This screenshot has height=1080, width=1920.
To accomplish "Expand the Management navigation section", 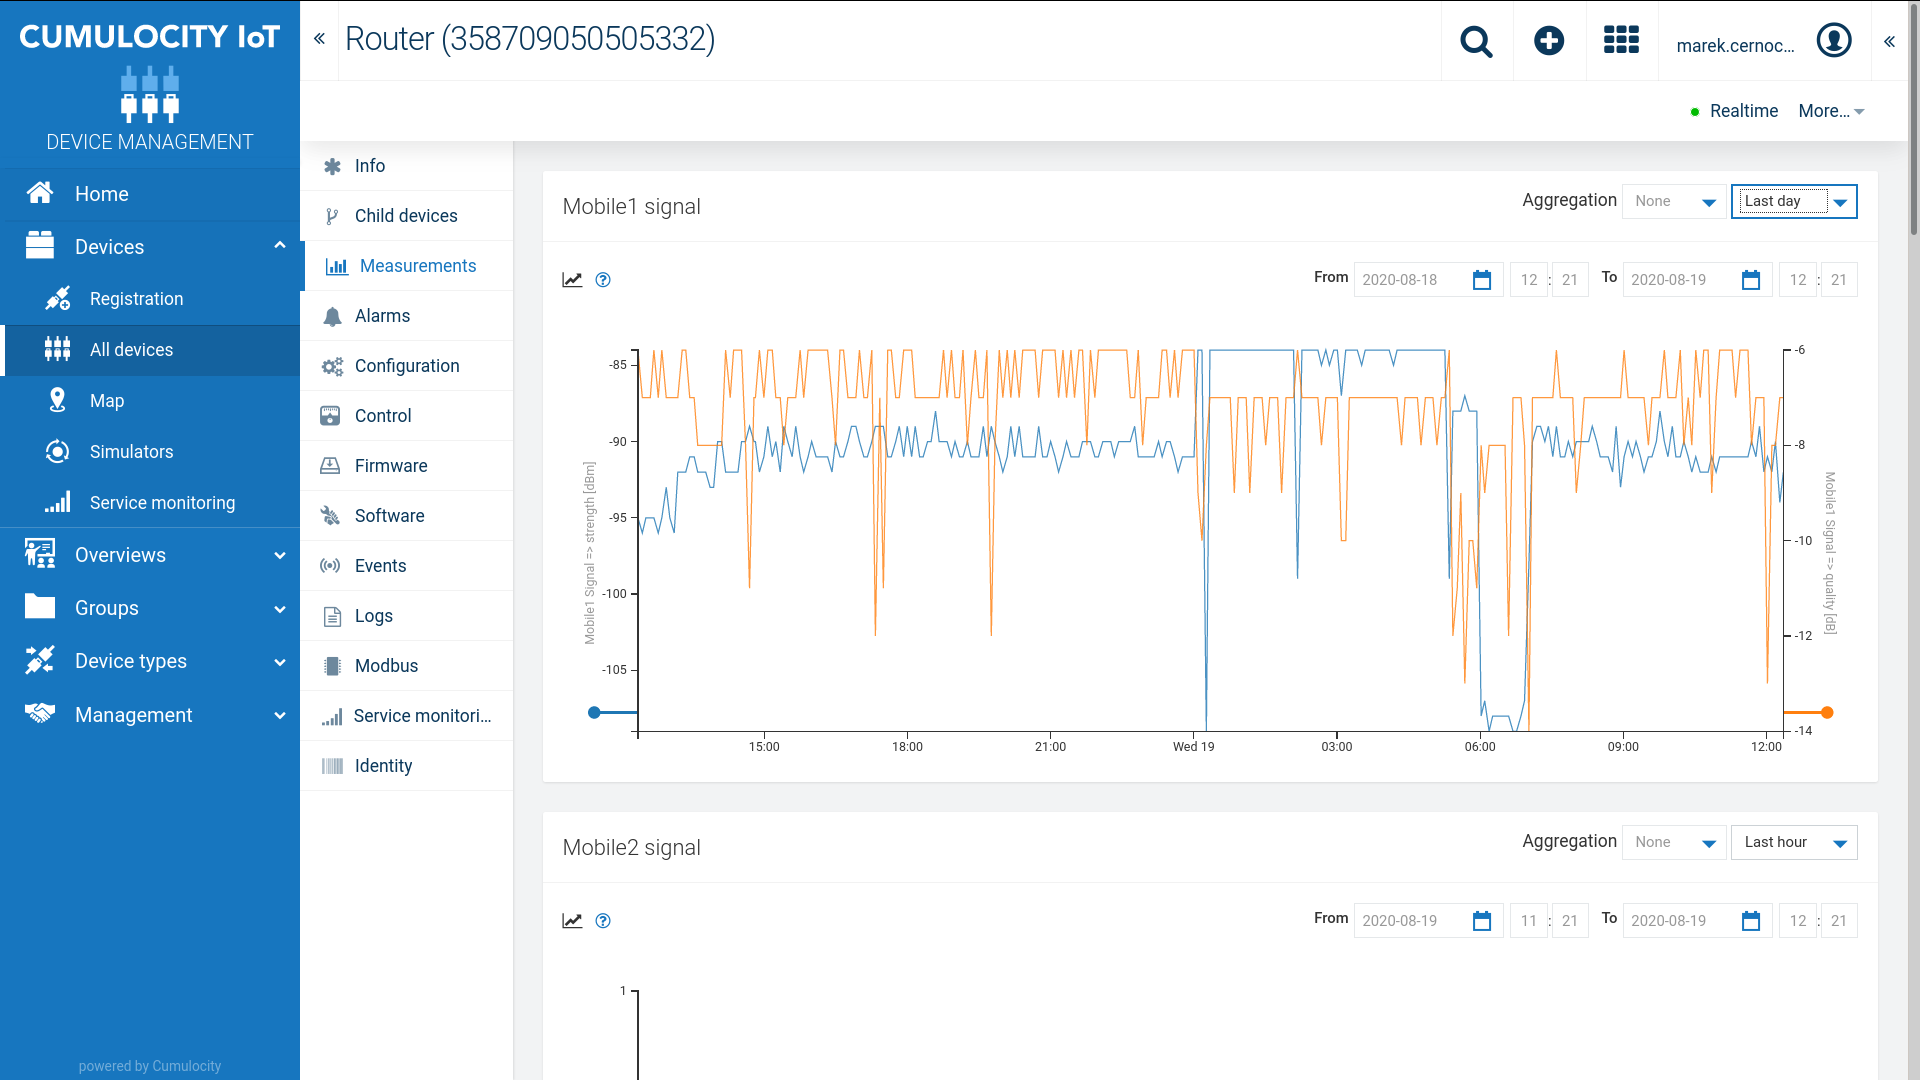I will (280, 715).
